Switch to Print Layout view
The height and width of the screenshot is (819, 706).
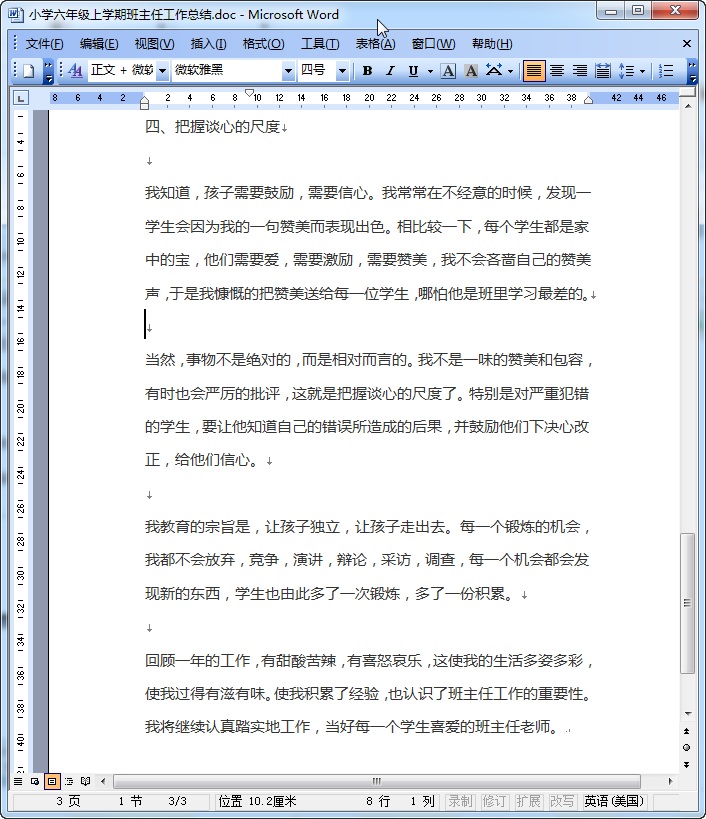pyautogui.click(x=52, y=781)
